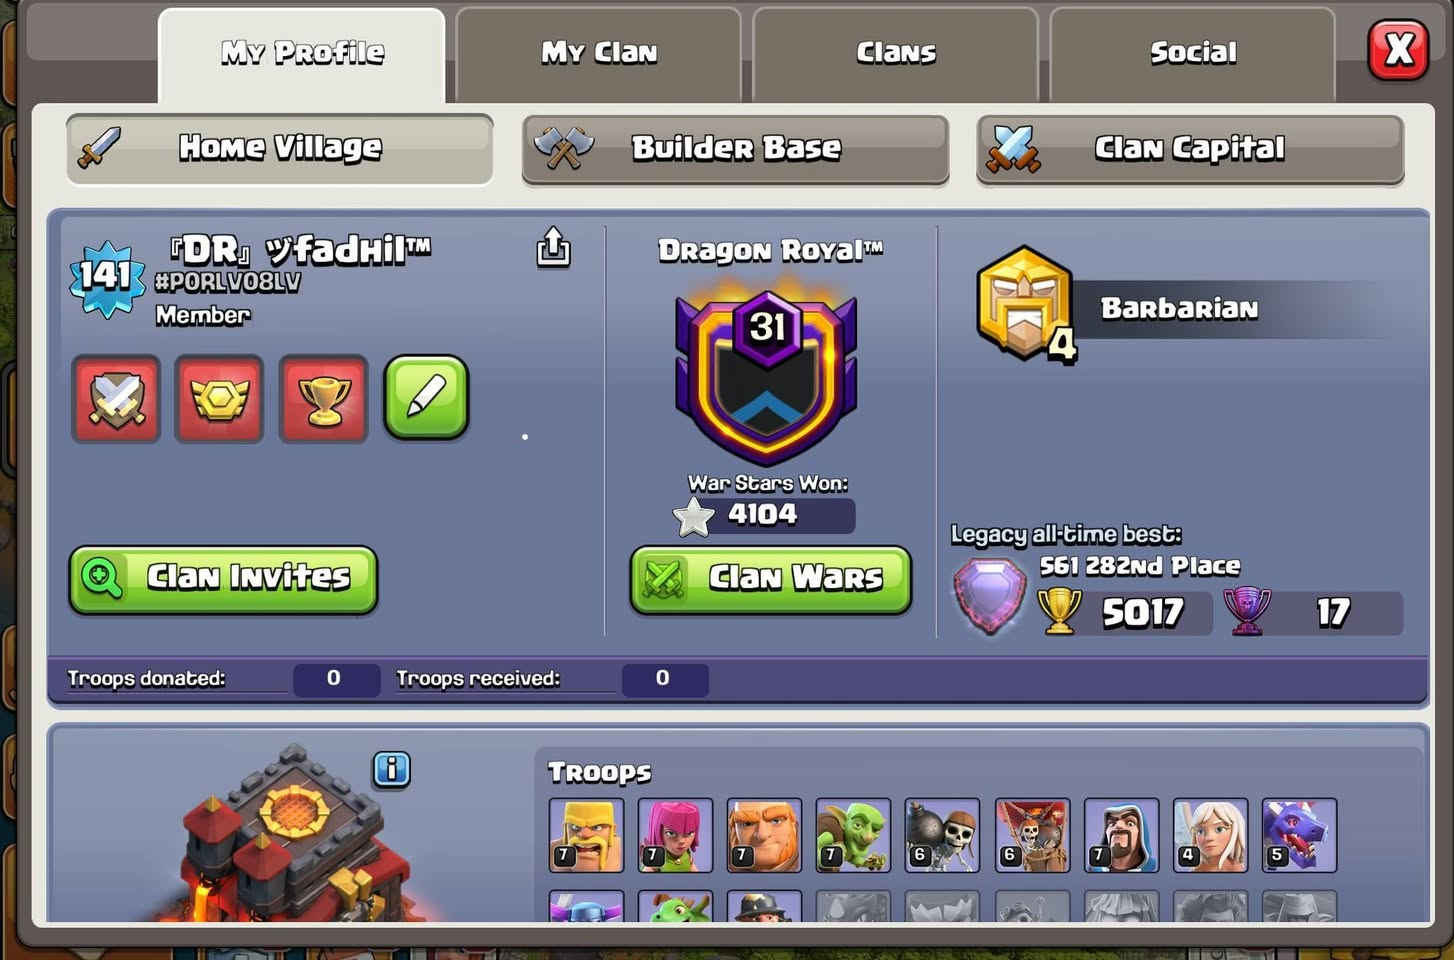
Task: Tap the Wizard troop icon
Action: [1121, 835]
